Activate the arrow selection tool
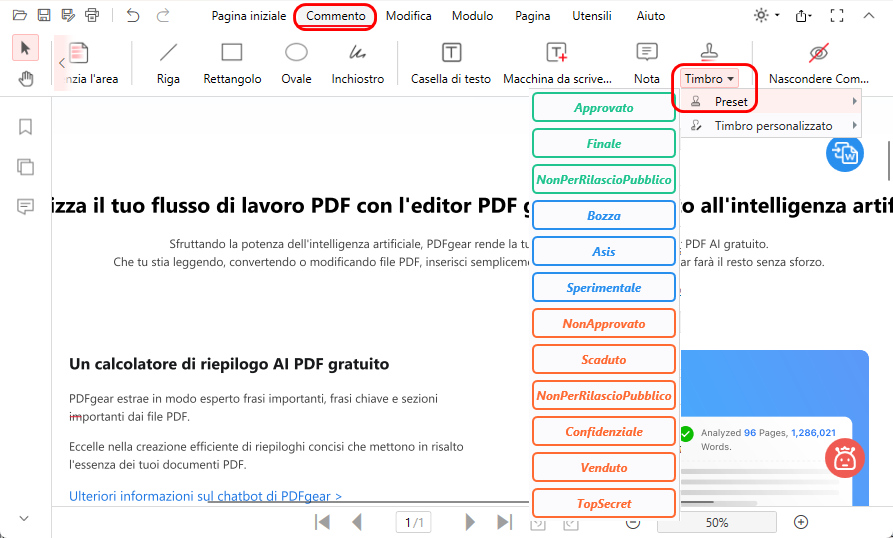This screenshot has height=538, width=893. pos(25,48)
